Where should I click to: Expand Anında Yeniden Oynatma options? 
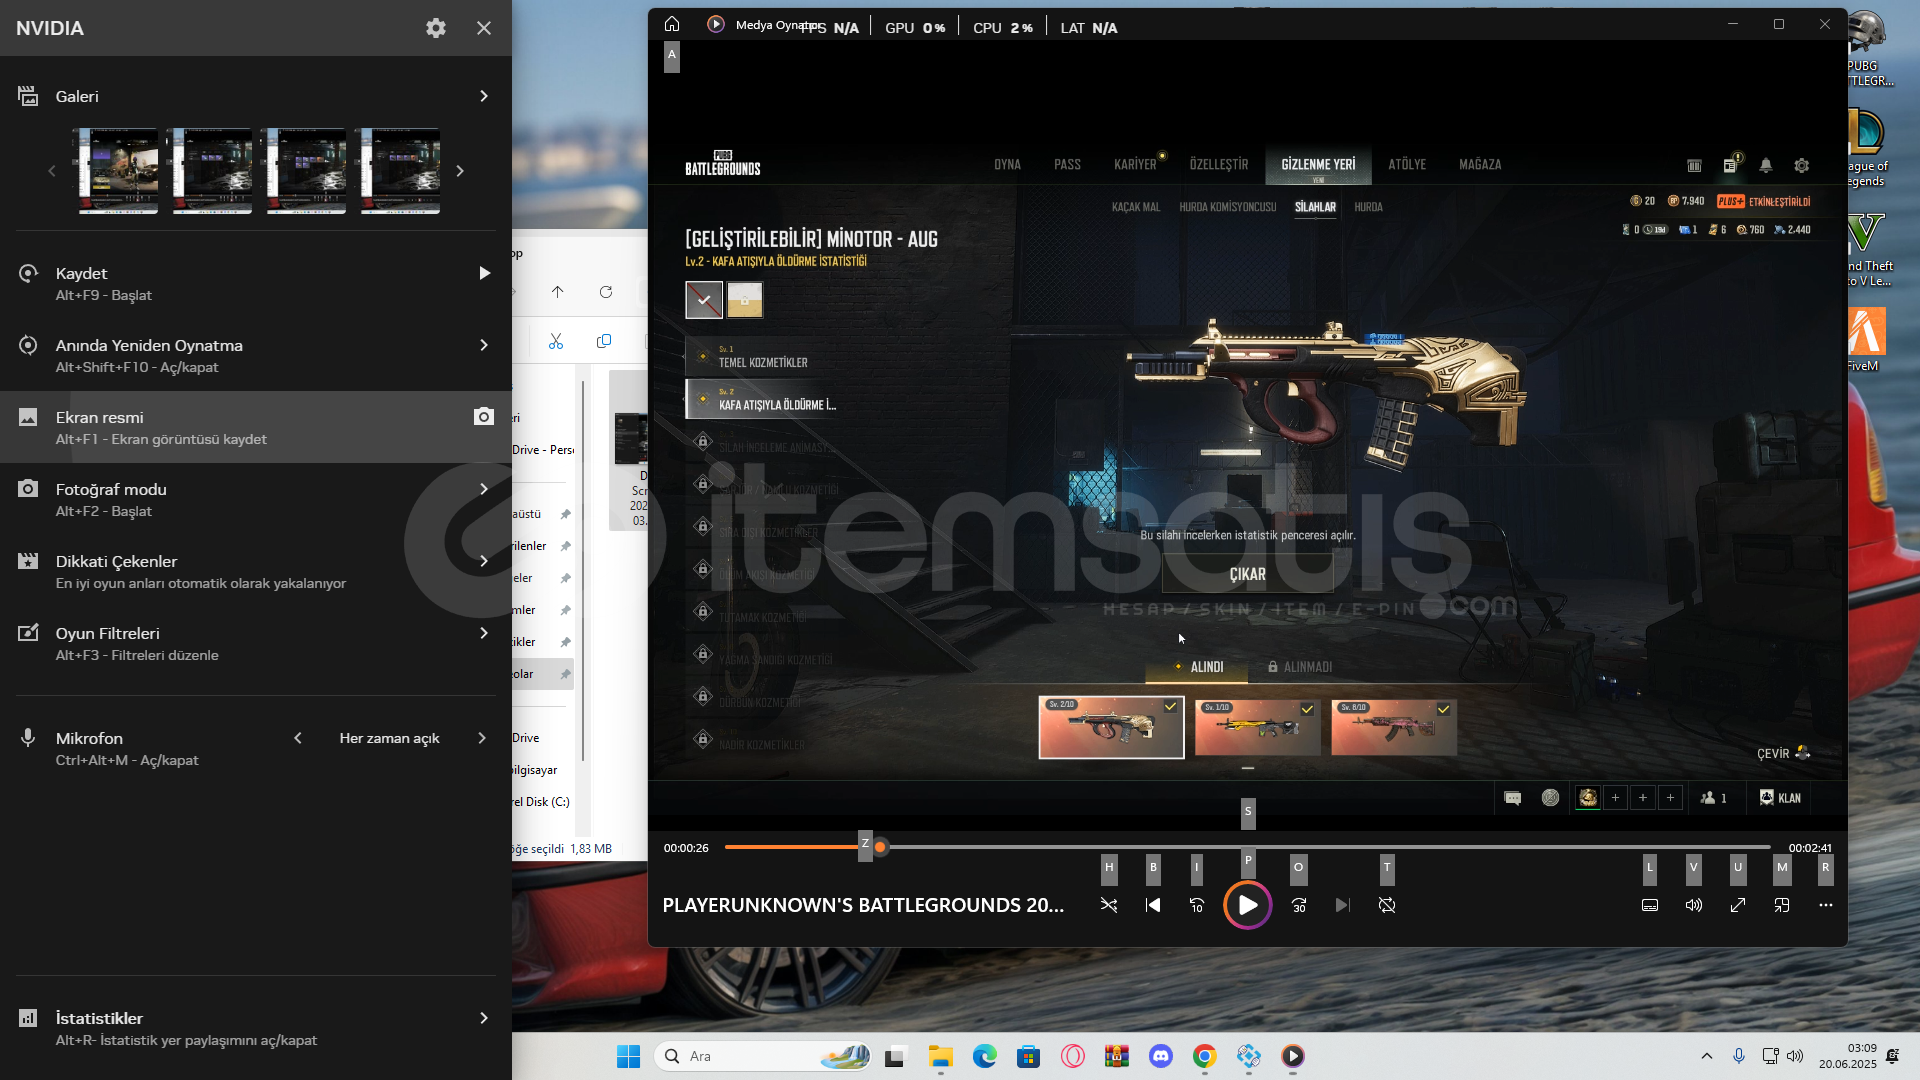point(484,345)
